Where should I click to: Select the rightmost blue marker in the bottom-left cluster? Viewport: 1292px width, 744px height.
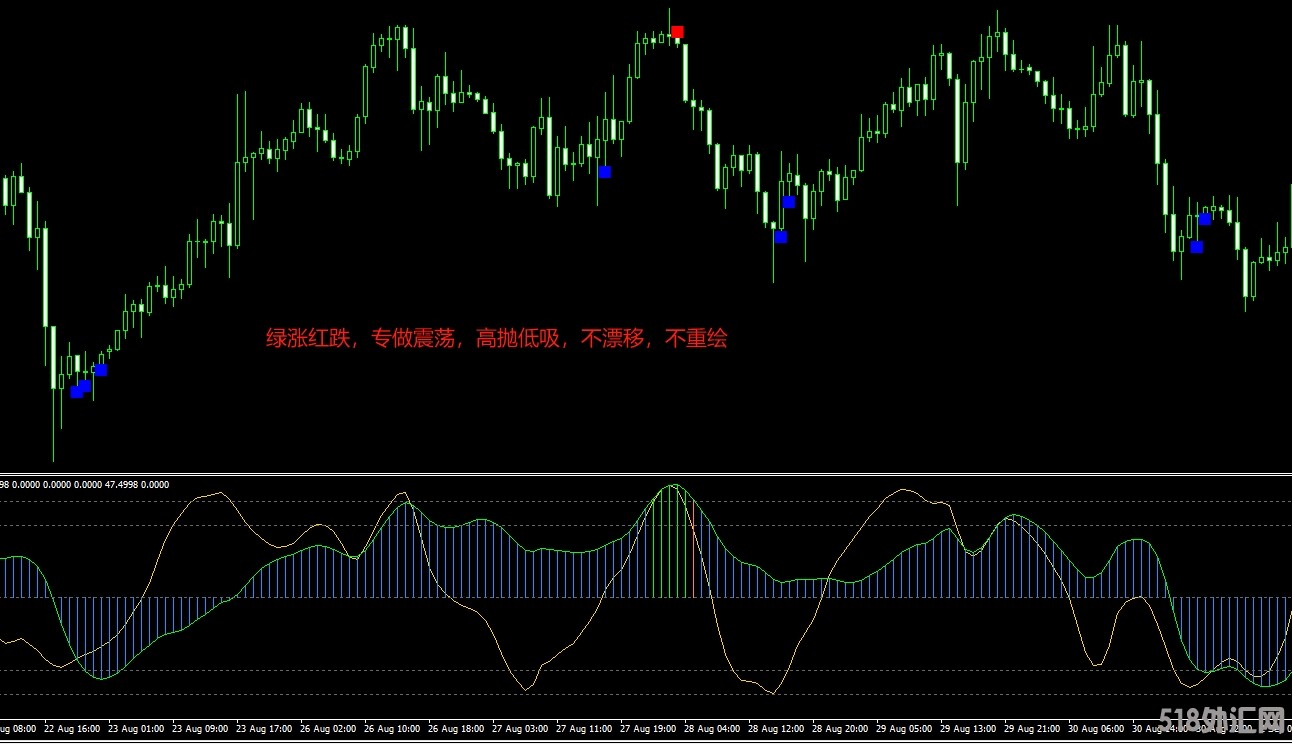point(101,370)
